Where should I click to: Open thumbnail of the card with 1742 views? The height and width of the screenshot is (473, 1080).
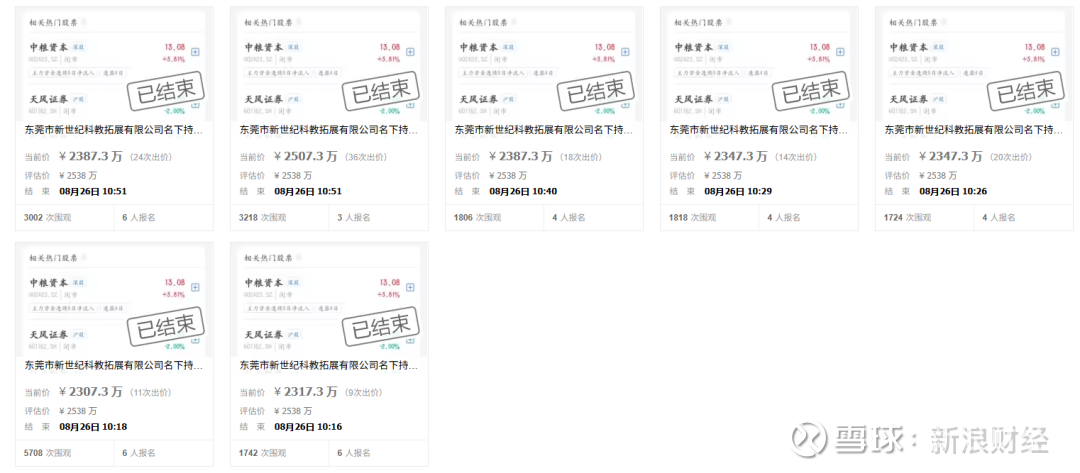pos(329,301)
